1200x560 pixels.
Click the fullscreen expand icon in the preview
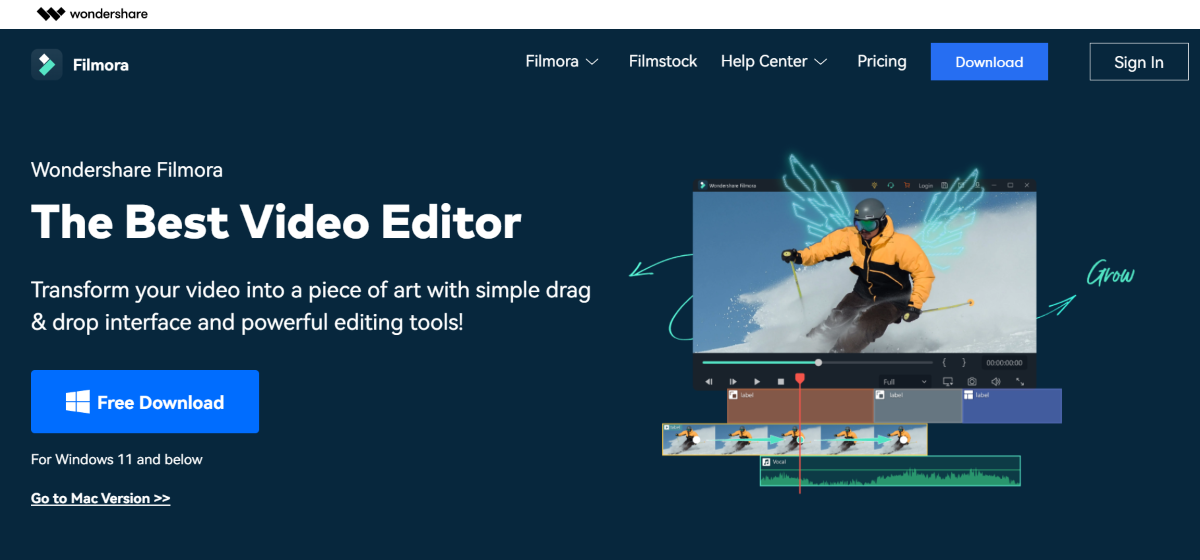coord(1020,381)
